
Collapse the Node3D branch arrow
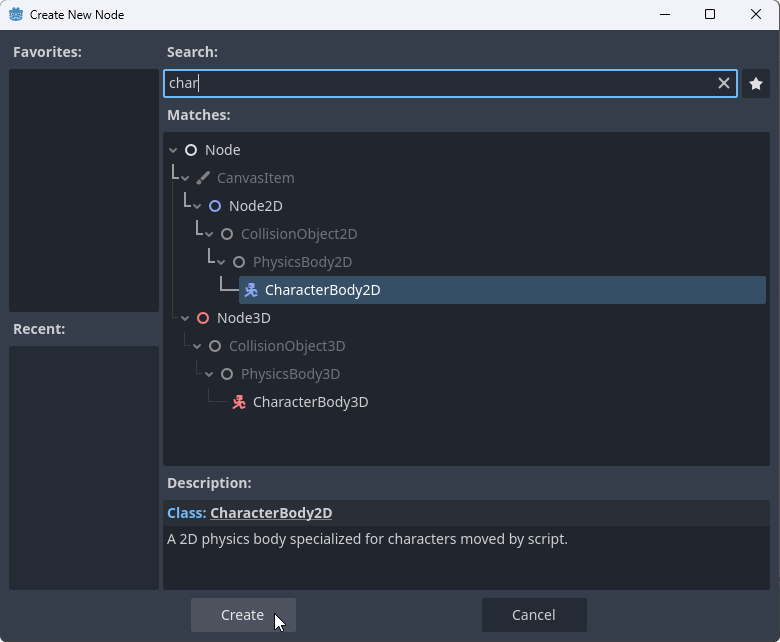[186, 318]
